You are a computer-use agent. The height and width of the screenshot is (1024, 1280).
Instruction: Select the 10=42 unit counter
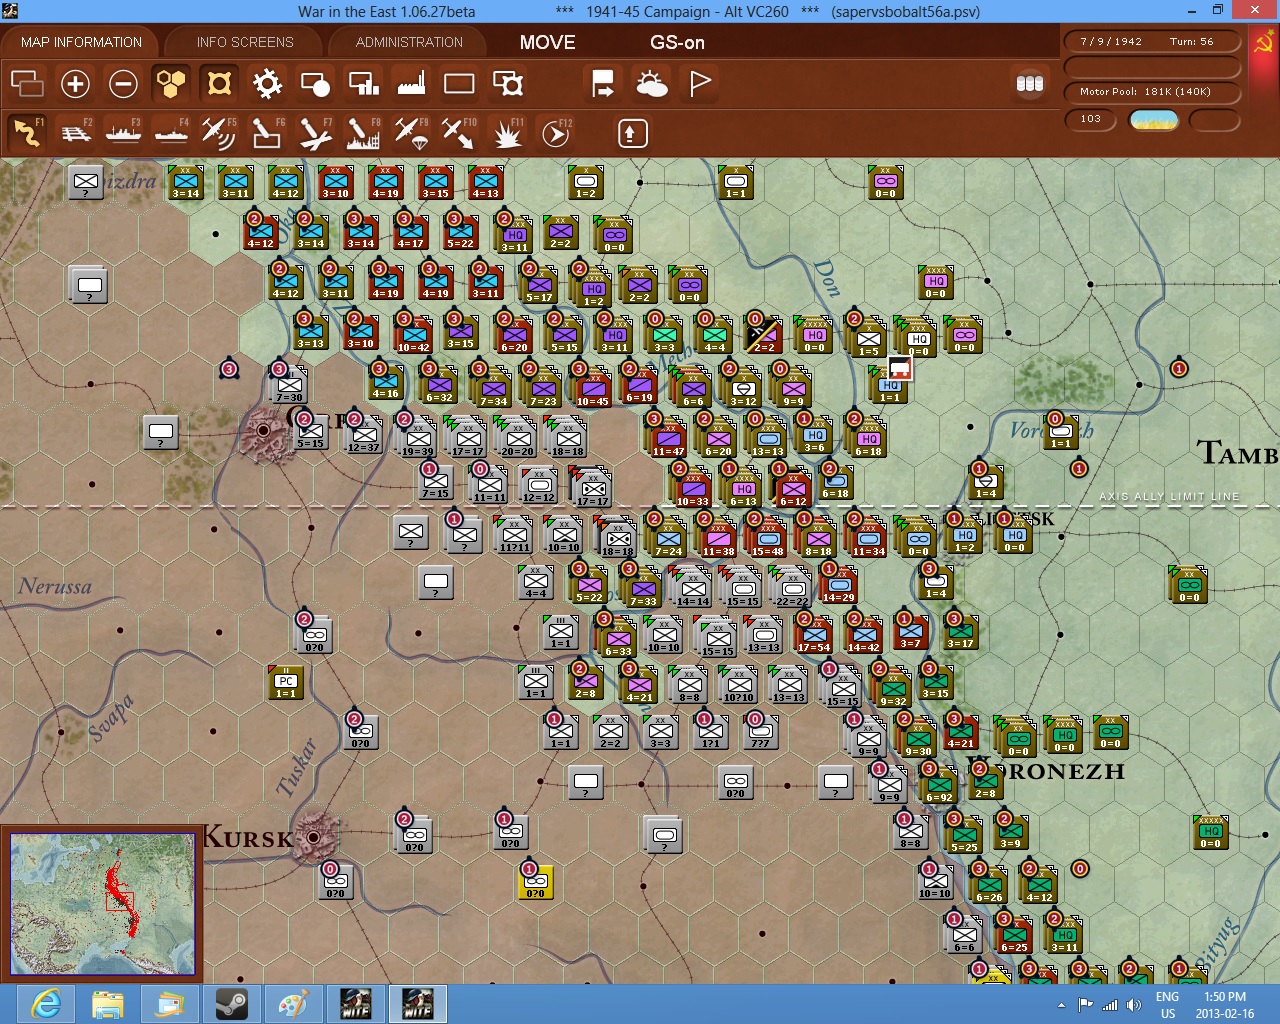click(414, 337)
